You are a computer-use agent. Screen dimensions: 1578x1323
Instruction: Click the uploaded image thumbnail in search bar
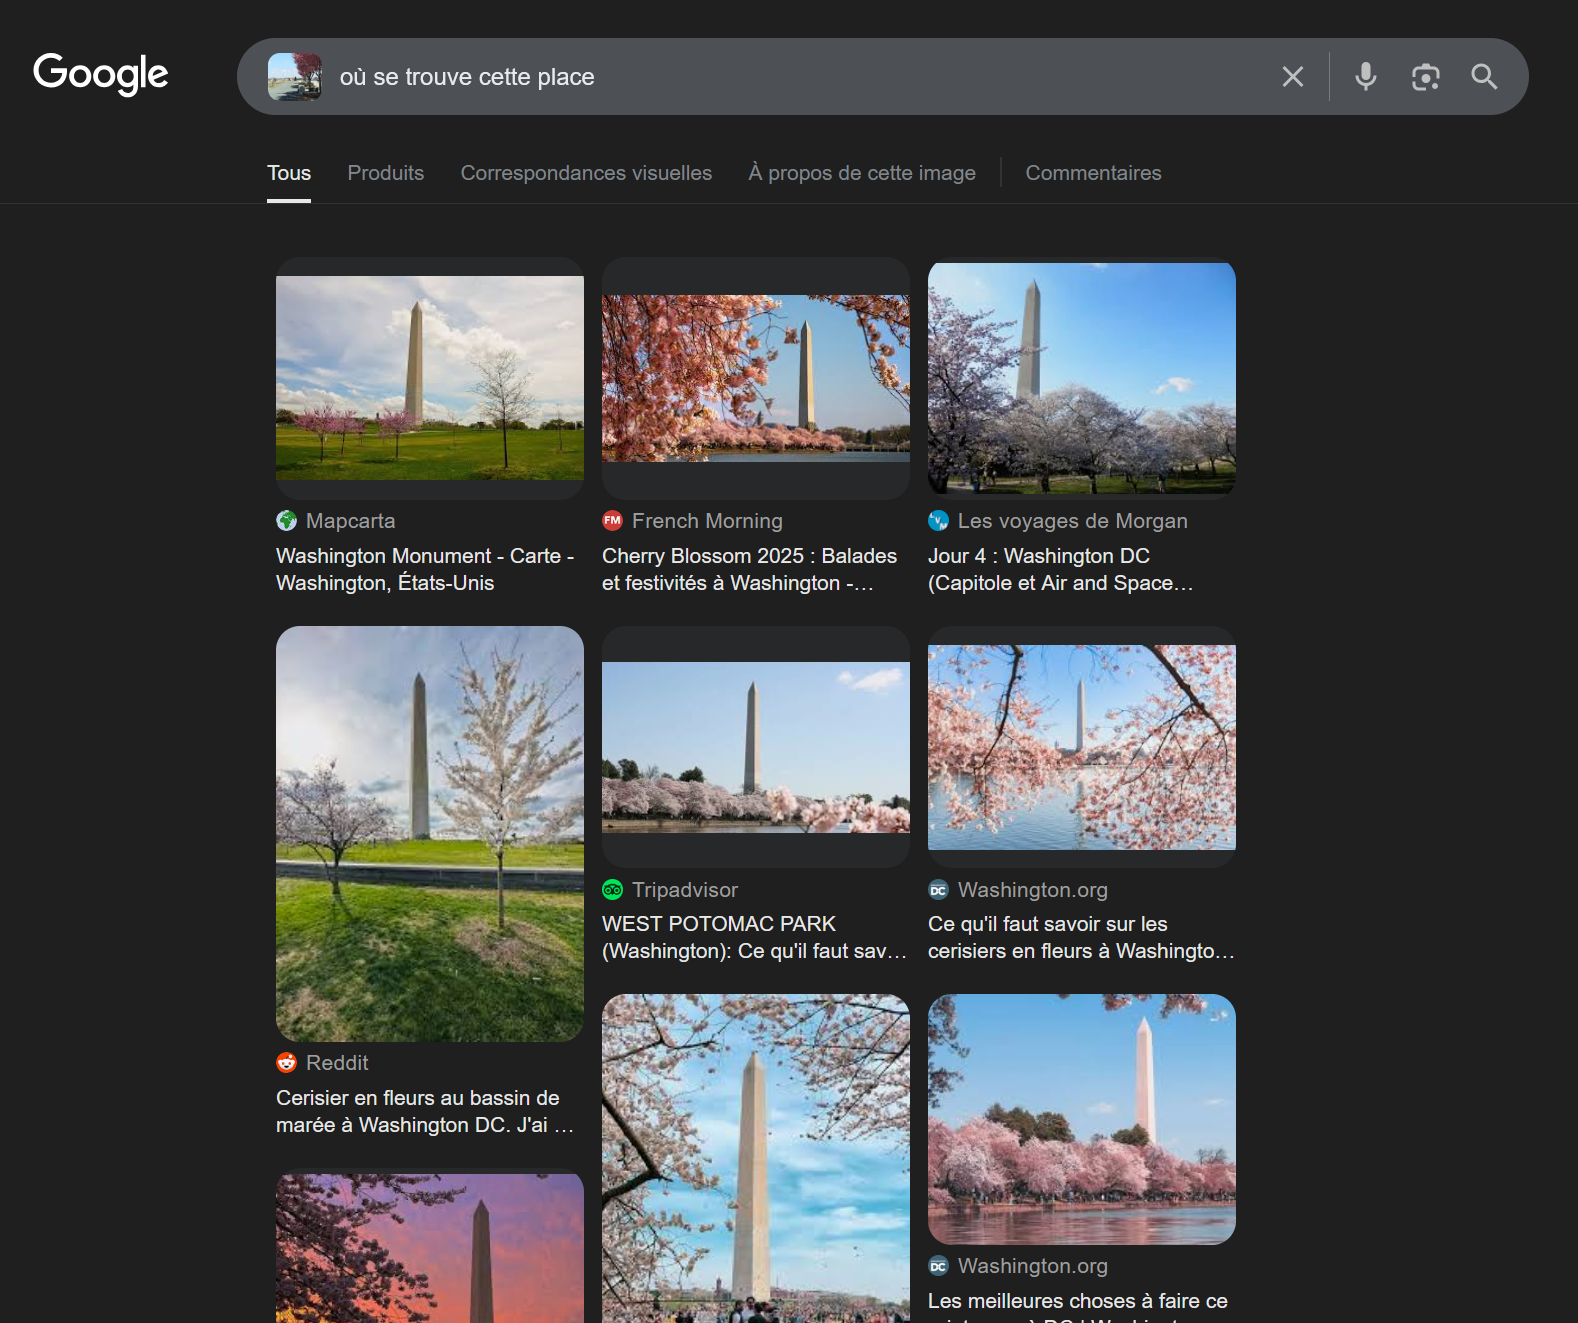[x=295, y=77]
